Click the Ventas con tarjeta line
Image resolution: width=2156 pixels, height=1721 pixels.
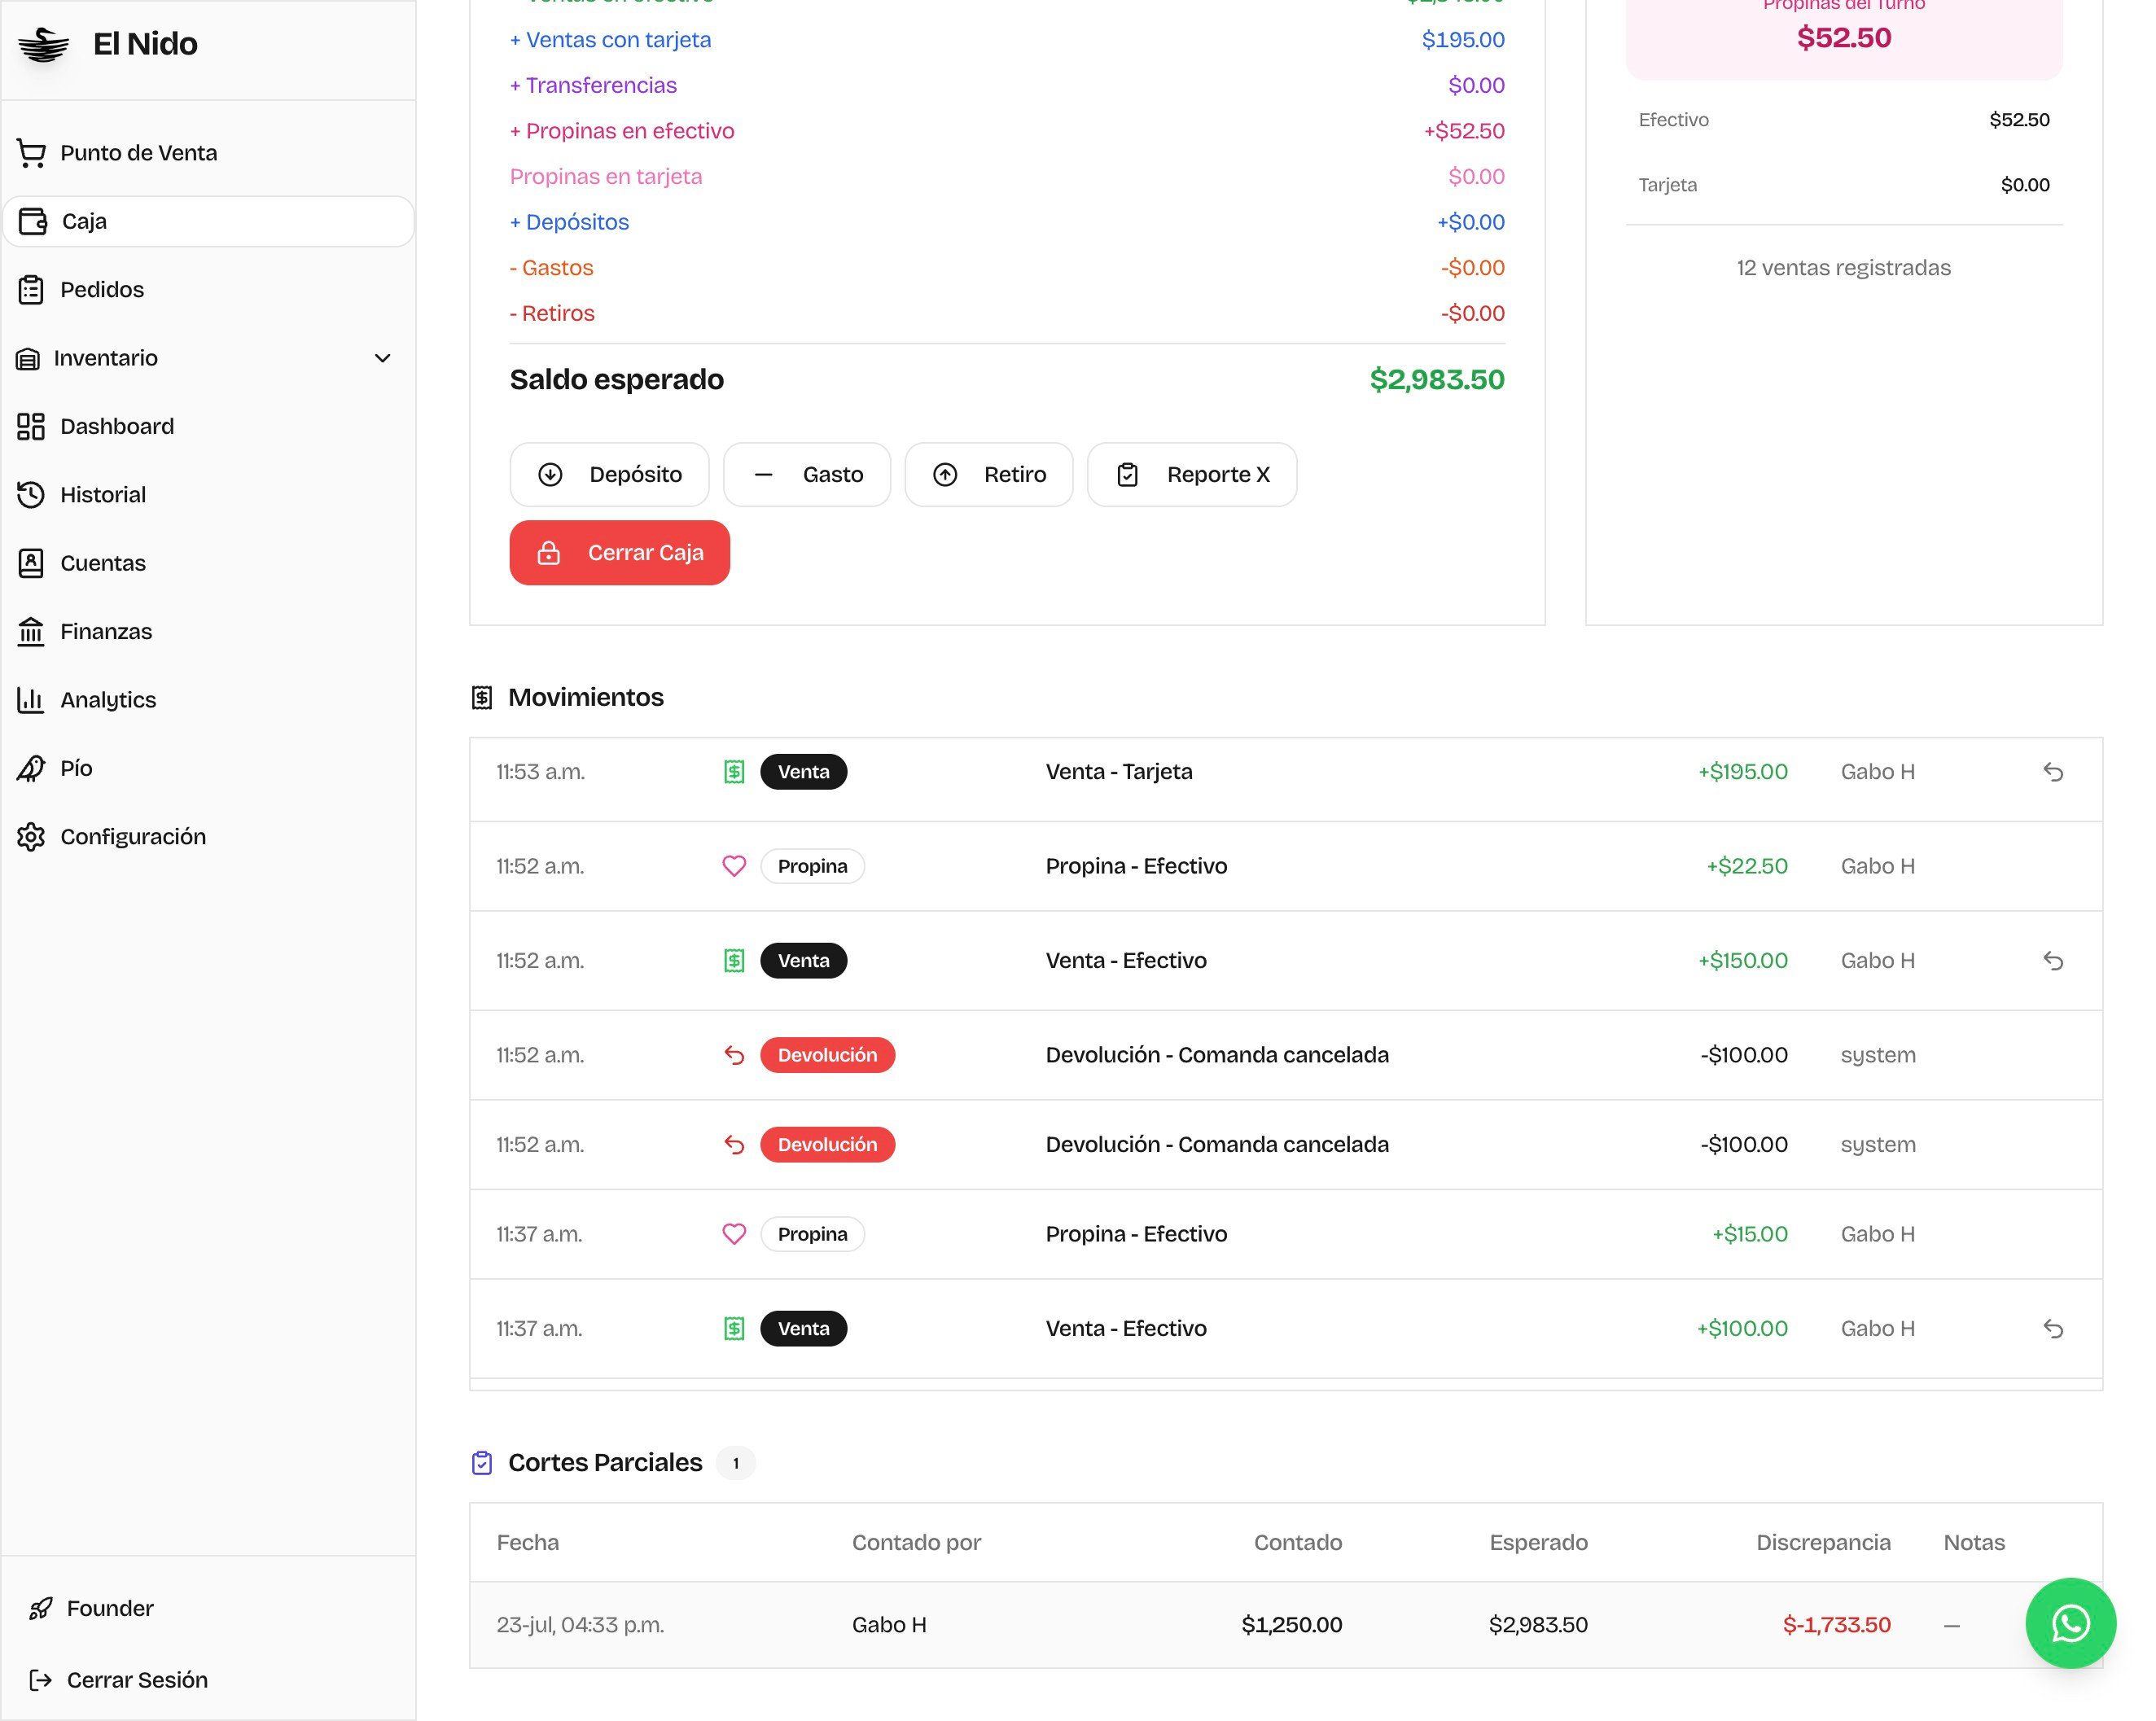tap(1007, 40)
